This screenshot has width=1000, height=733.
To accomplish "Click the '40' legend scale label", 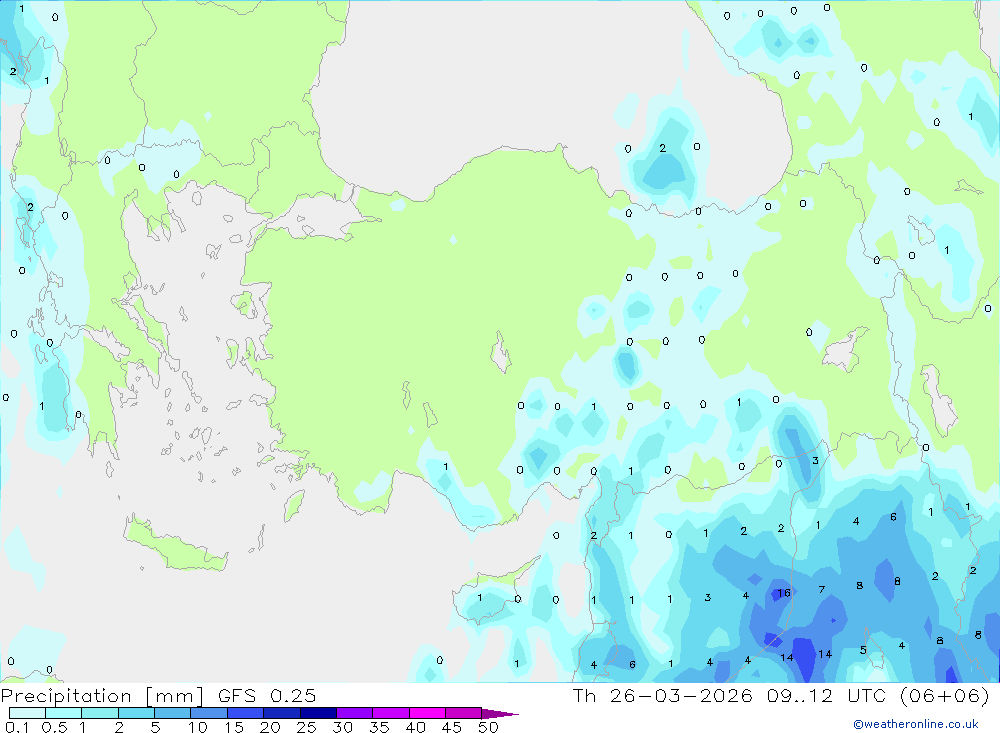I will [x=415, y=727].
